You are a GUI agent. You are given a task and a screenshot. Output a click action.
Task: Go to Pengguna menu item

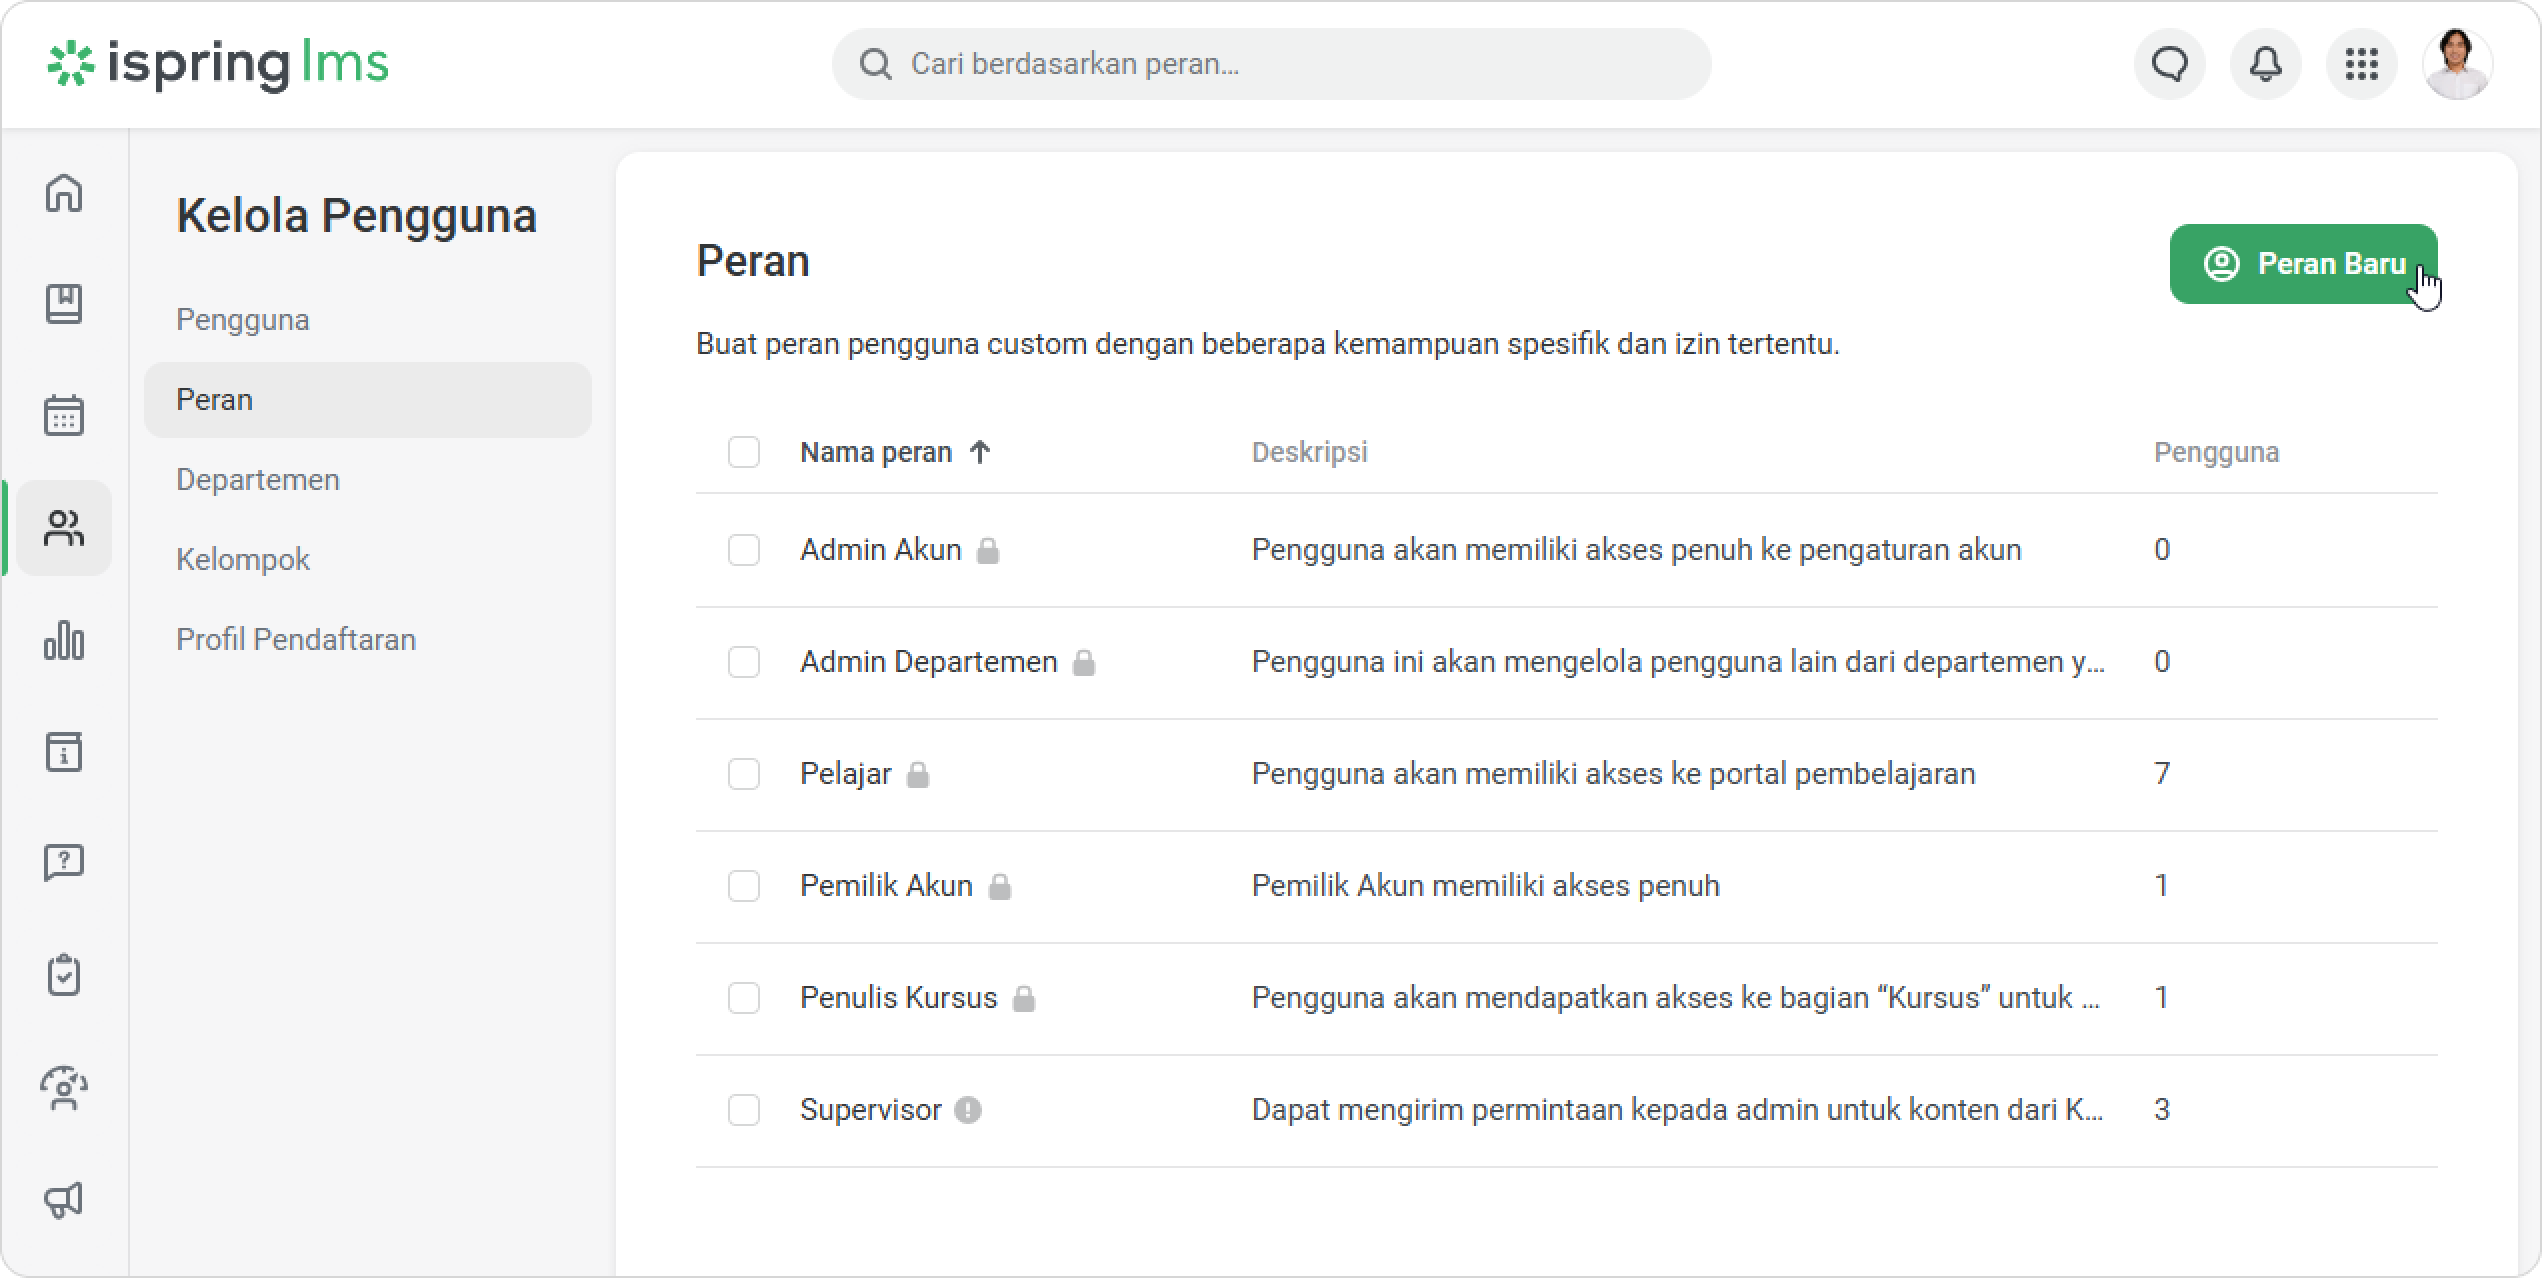[x=243, y=320]
